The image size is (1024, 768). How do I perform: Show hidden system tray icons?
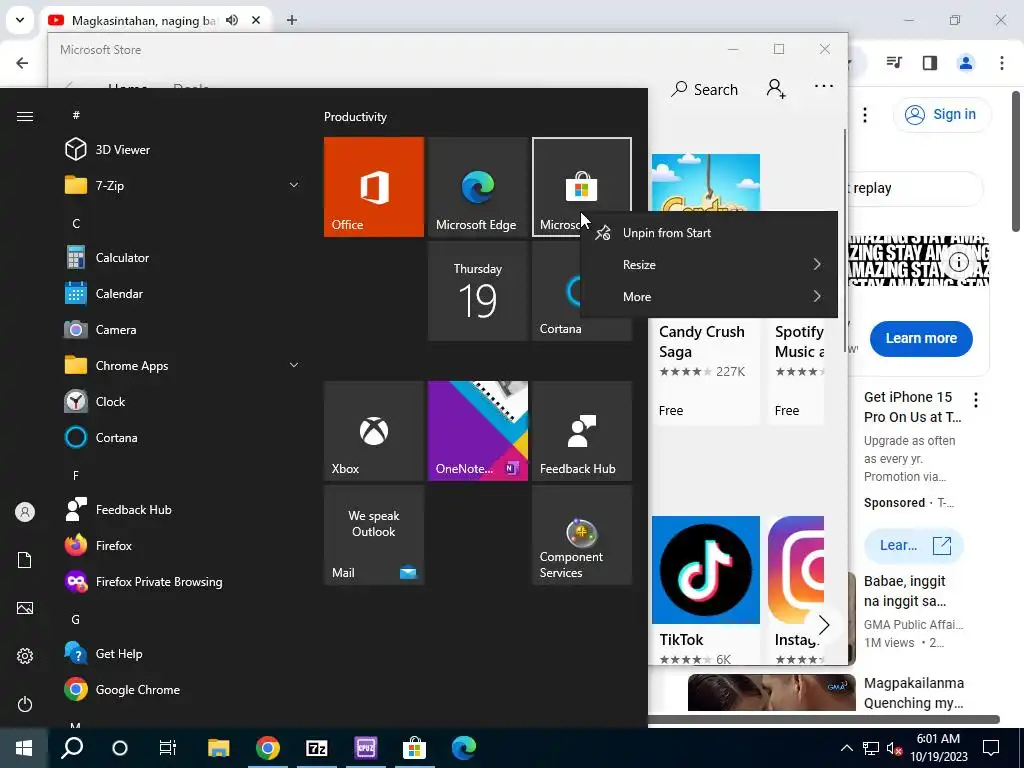coord(846,748)
